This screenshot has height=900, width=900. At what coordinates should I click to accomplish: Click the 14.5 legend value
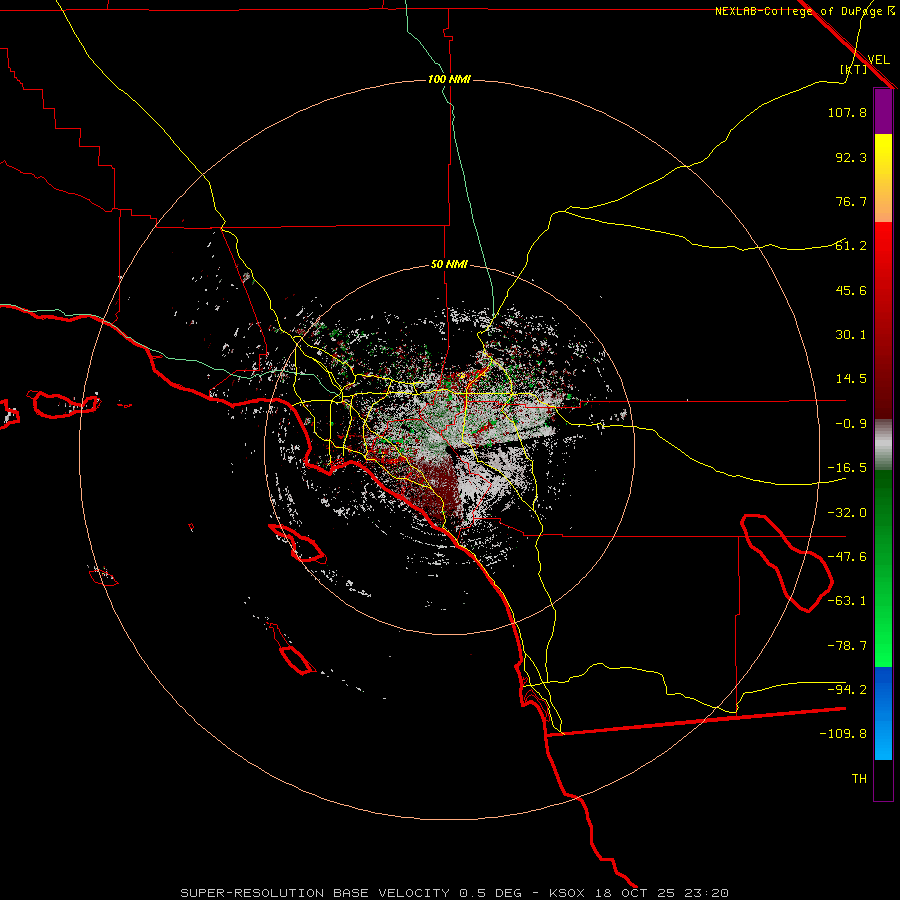tap(851, 379)
